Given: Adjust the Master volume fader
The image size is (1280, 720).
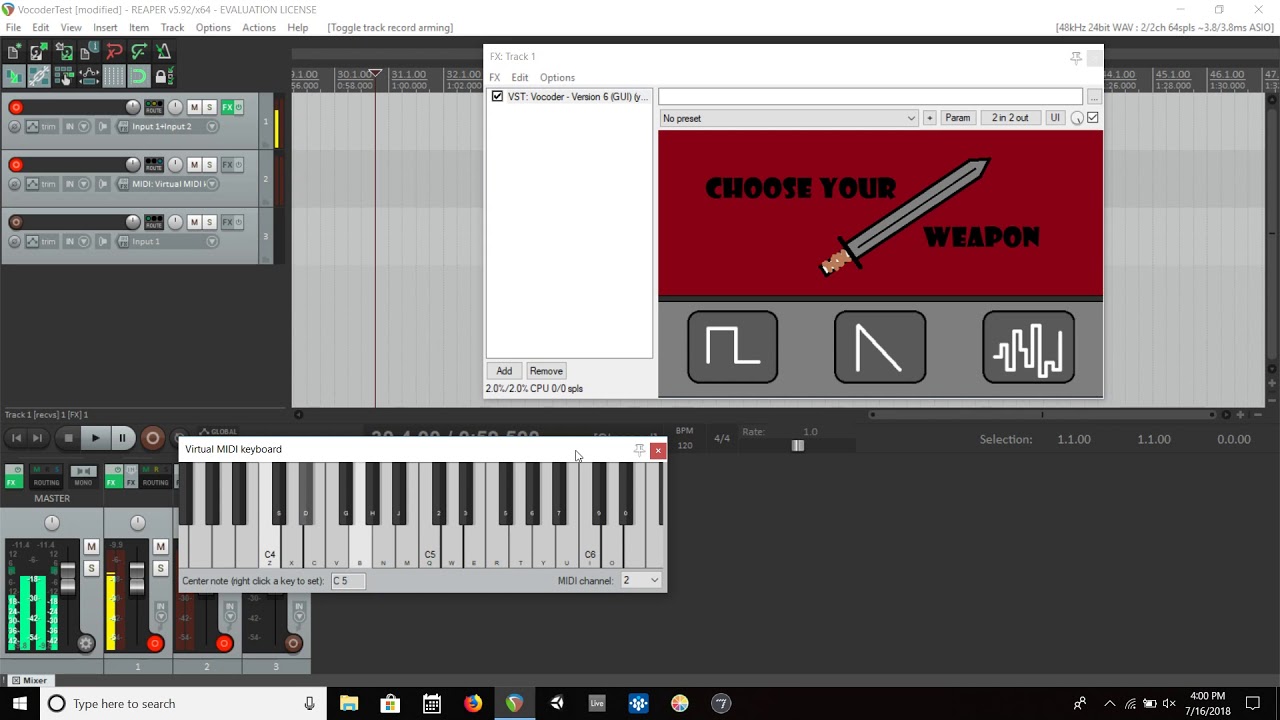Looking at the screenshot, I should pos(68,579).
